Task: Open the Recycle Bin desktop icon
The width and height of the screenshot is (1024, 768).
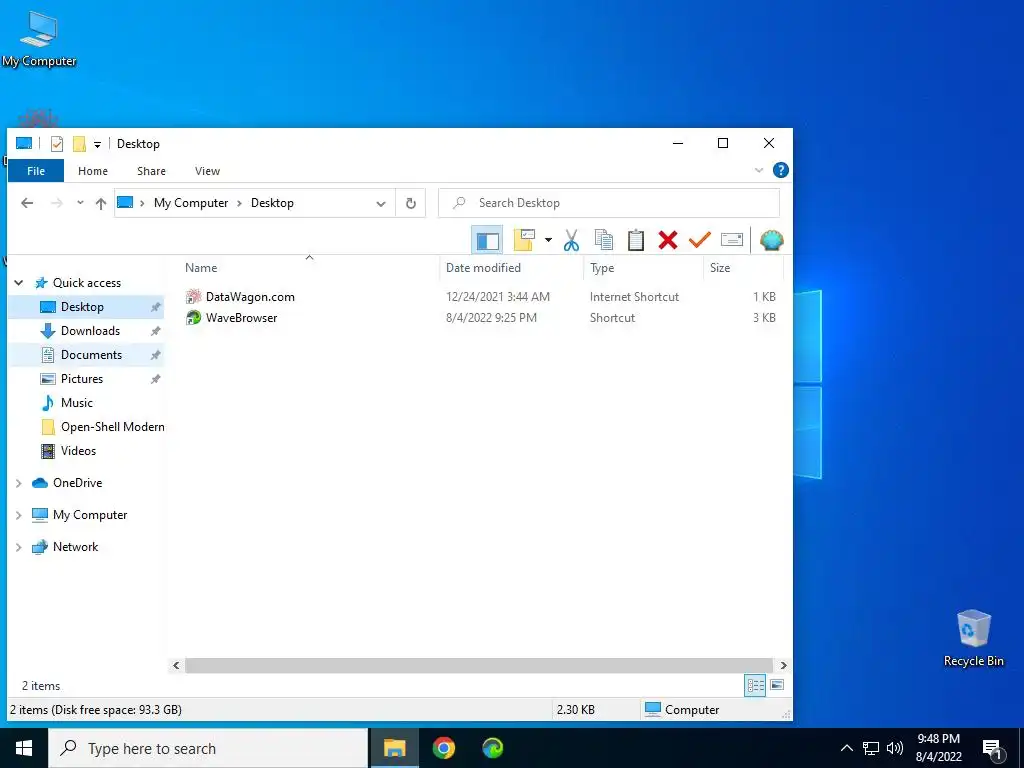Action: click(973, 638)
